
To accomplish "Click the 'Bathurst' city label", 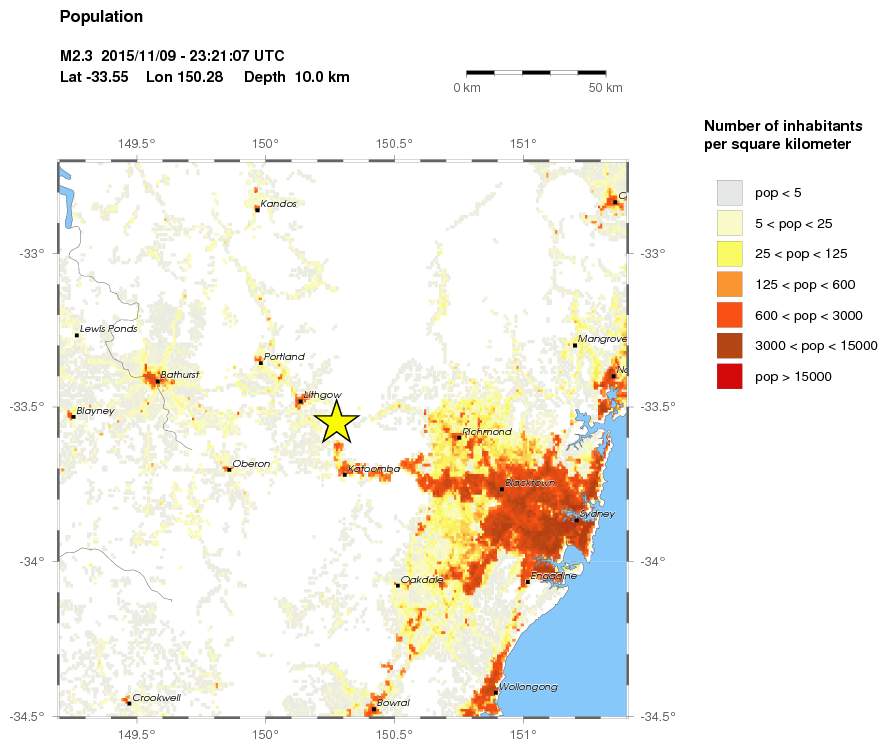I will [180, 374].
